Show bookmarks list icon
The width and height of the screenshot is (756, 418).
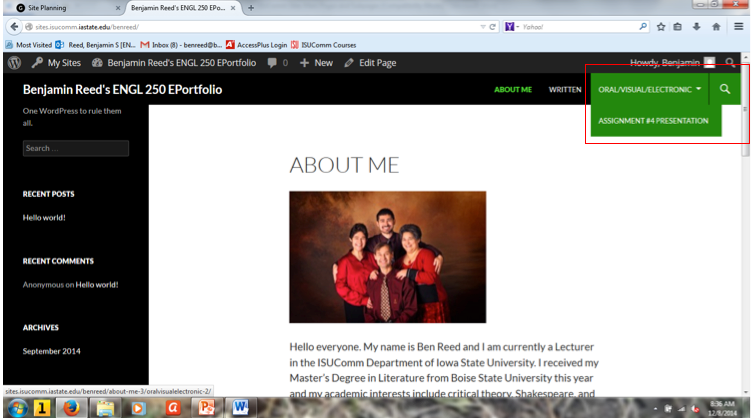click(677, 27)
